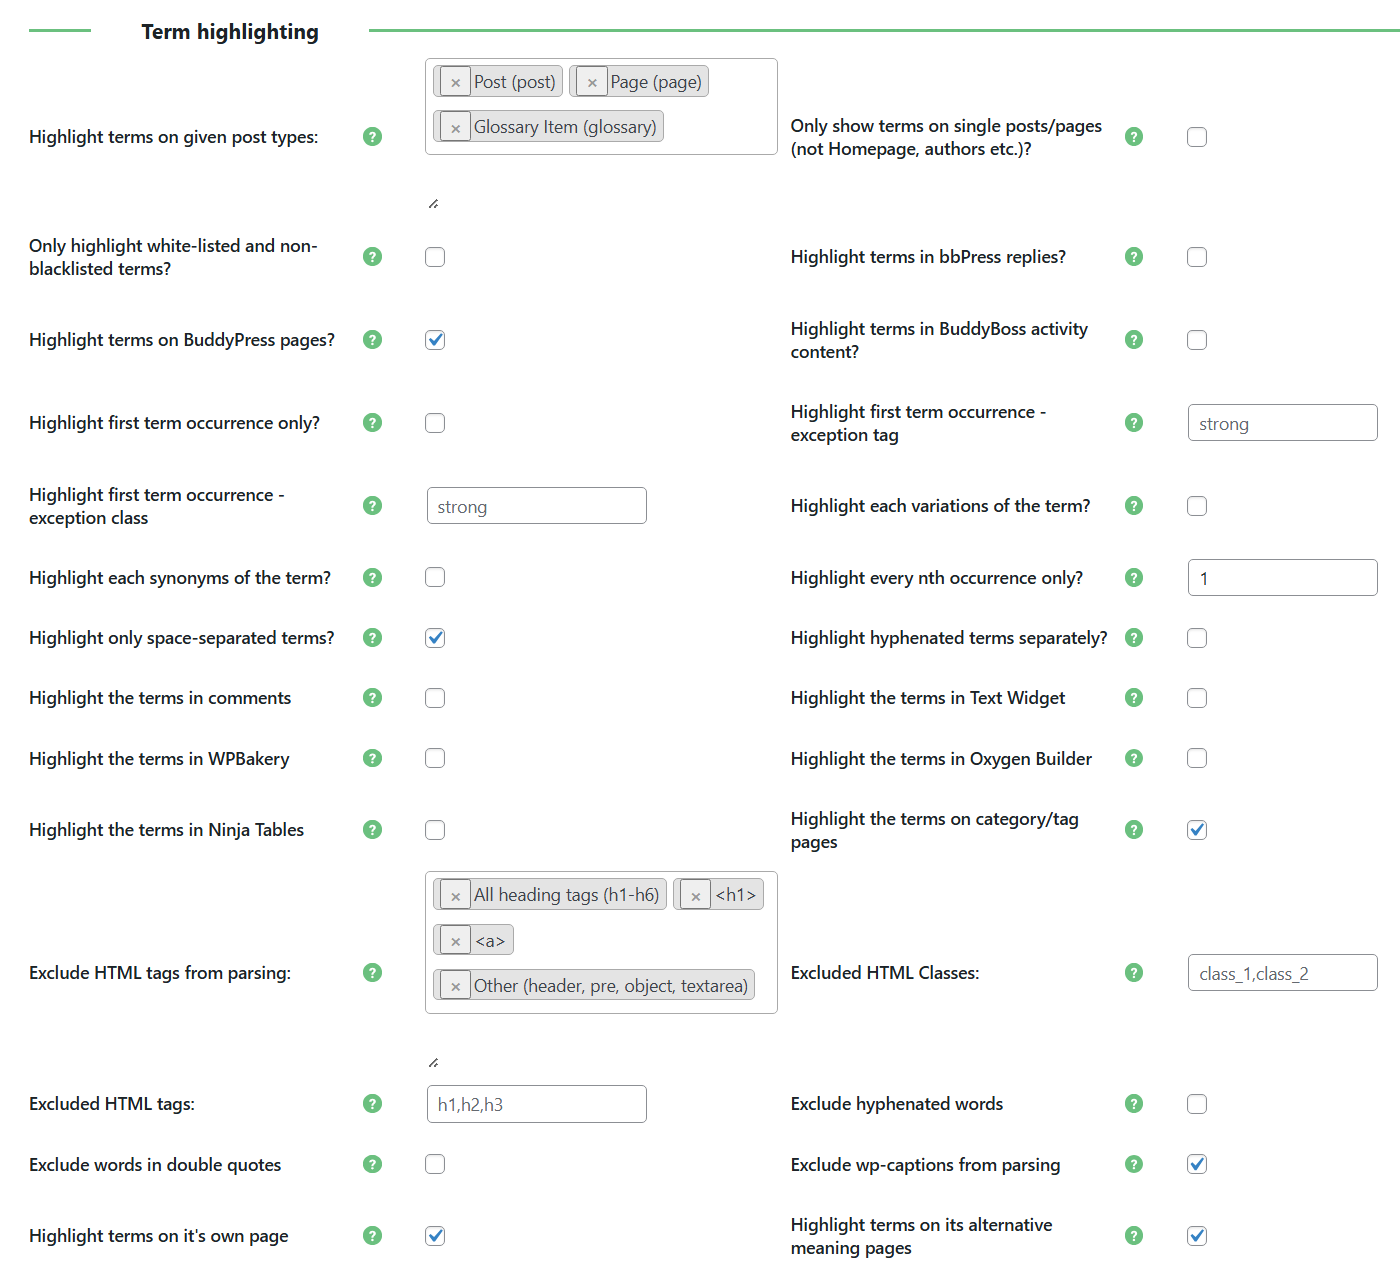Open help for 'Highlight each synonyms of the term'
1400x1280 pixels.
click(x=372, y=577)
